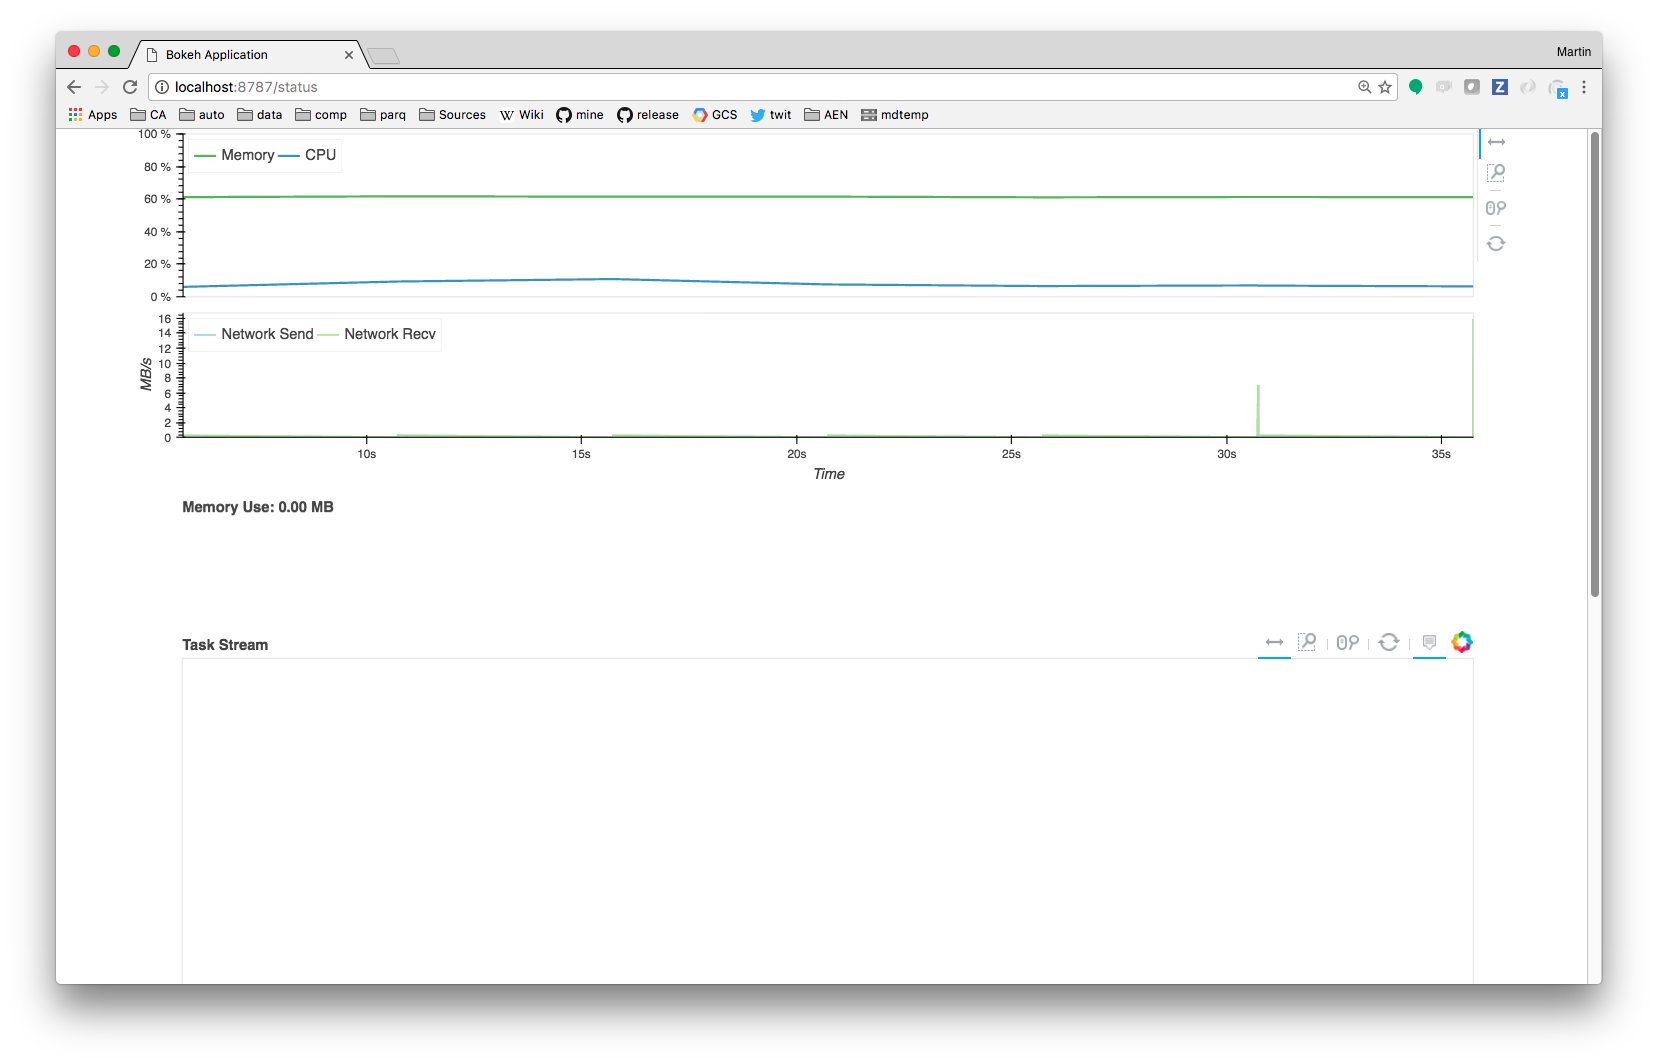Open the Wiki bookmark link

point(522,115)
